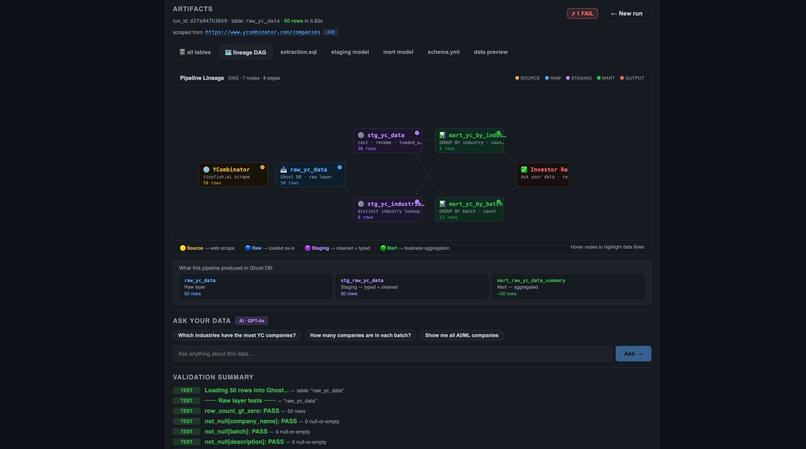Ask "Which industries have the most YC companies?"
The height and width of the screenshot is (449, 806).
pos(236,335)
